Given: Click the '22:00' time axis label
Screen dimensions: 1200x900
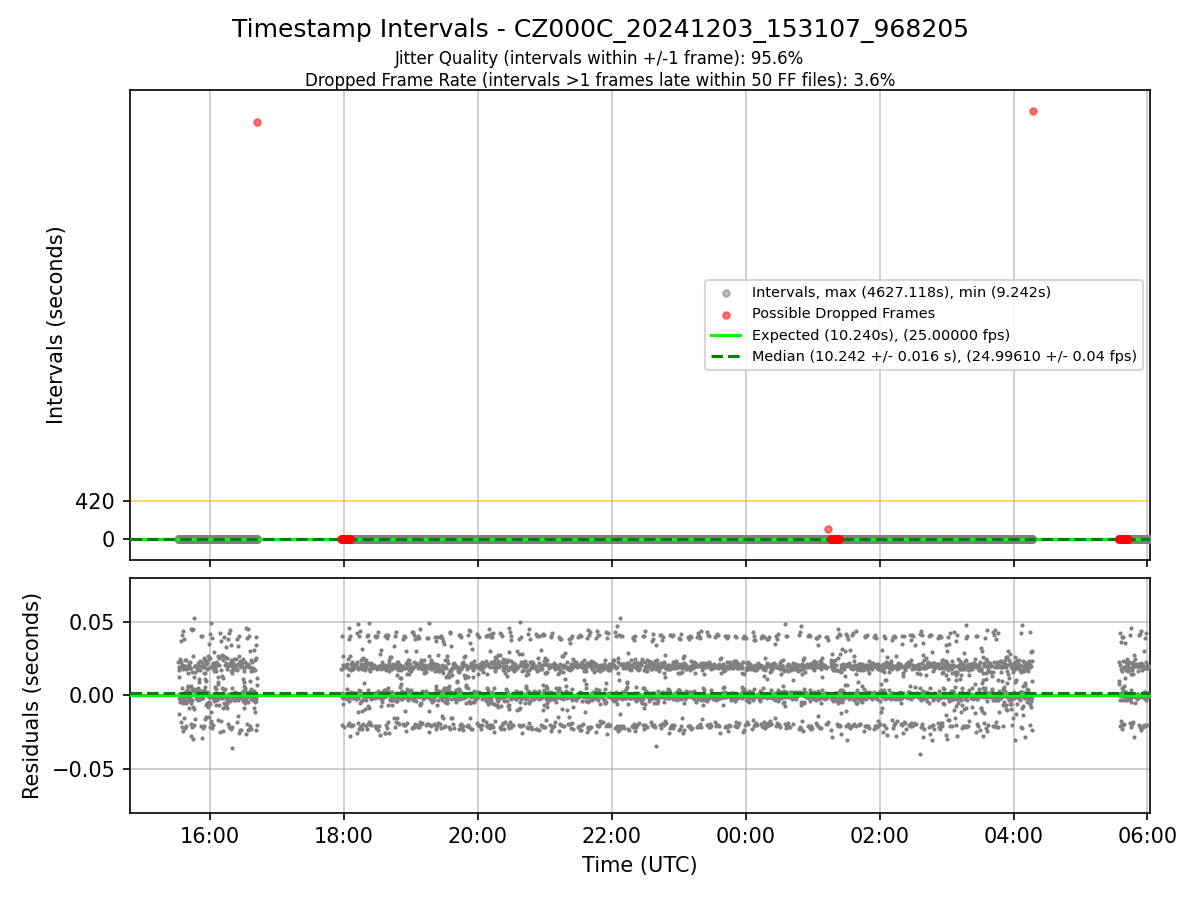Looking at the screenshot, I should 612,836.
